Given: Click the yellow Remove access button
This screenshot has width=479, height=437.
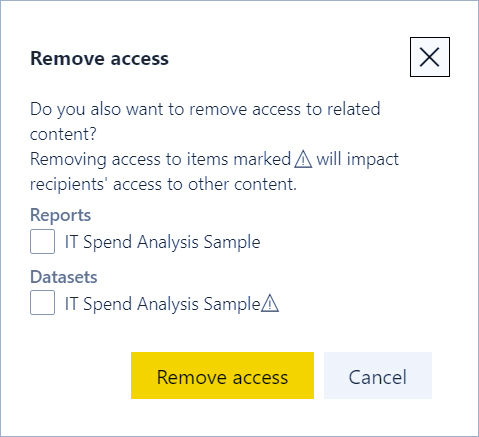Looking at the screenshot, I should [x=222, y=376].
